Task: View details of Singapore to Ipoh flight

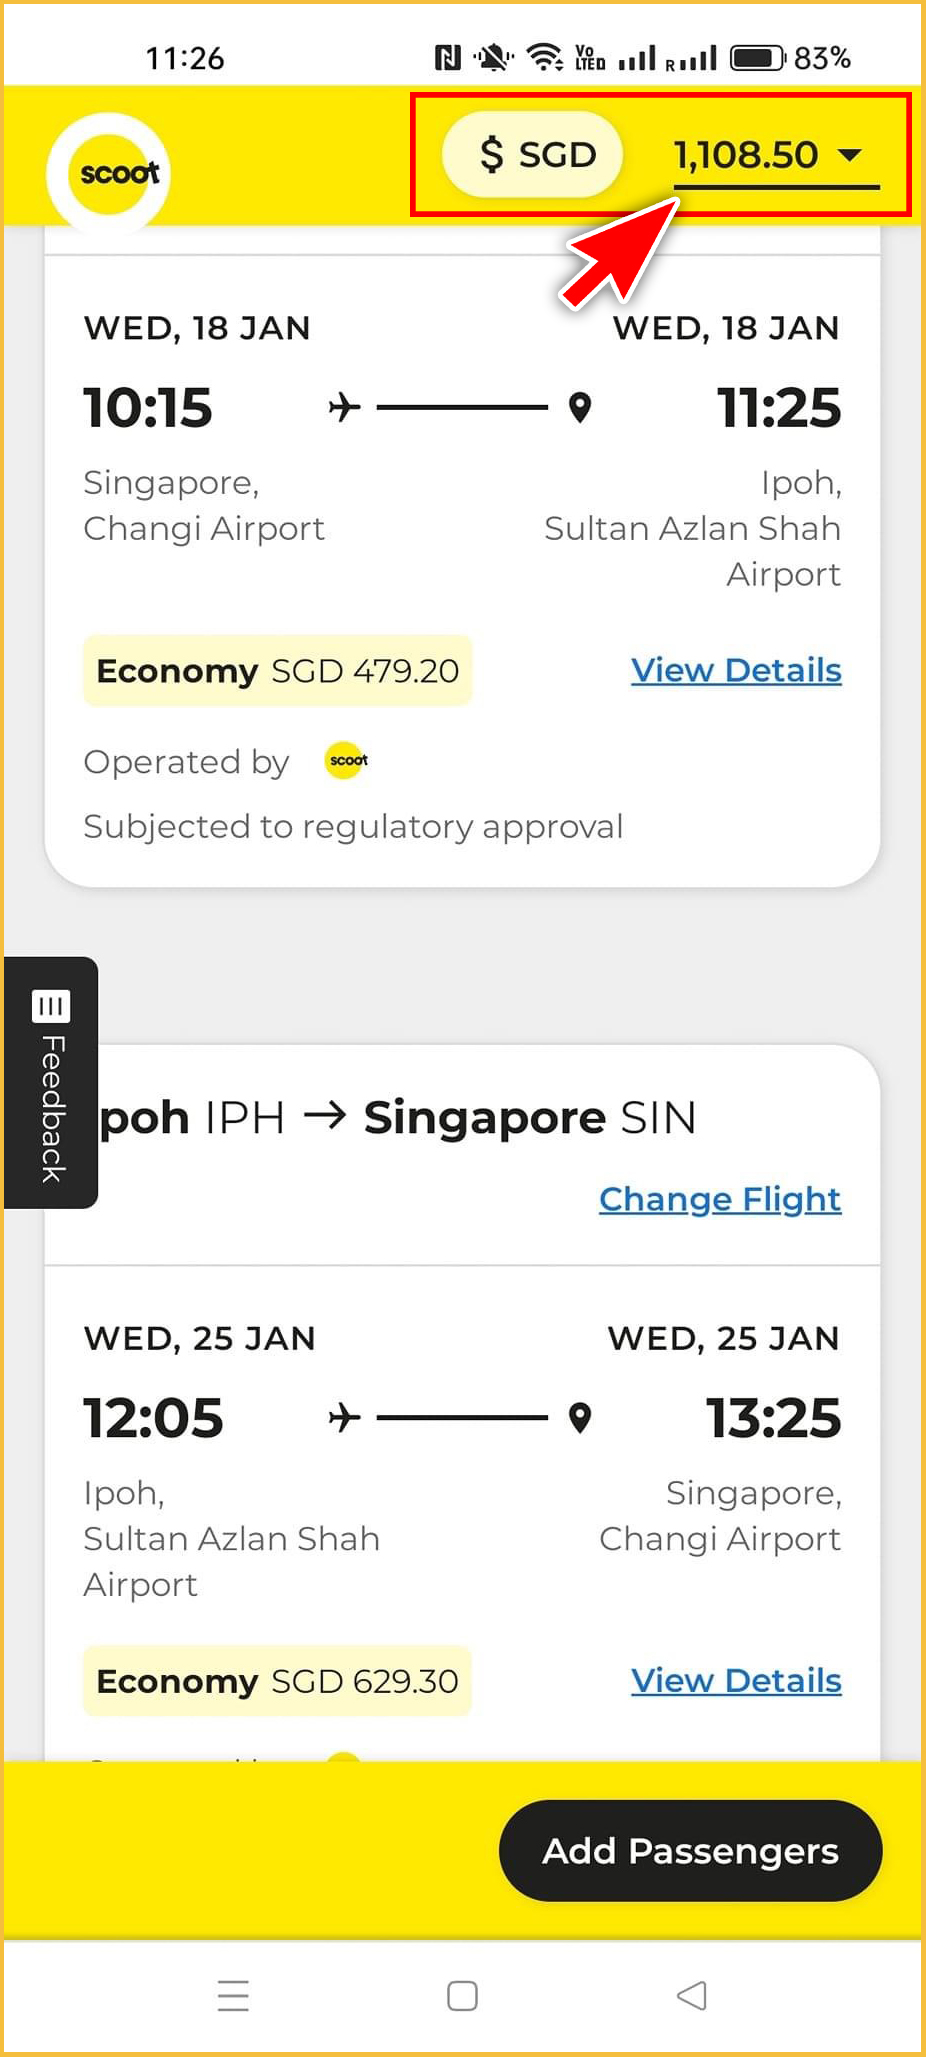Action: [x=736, y=670]
